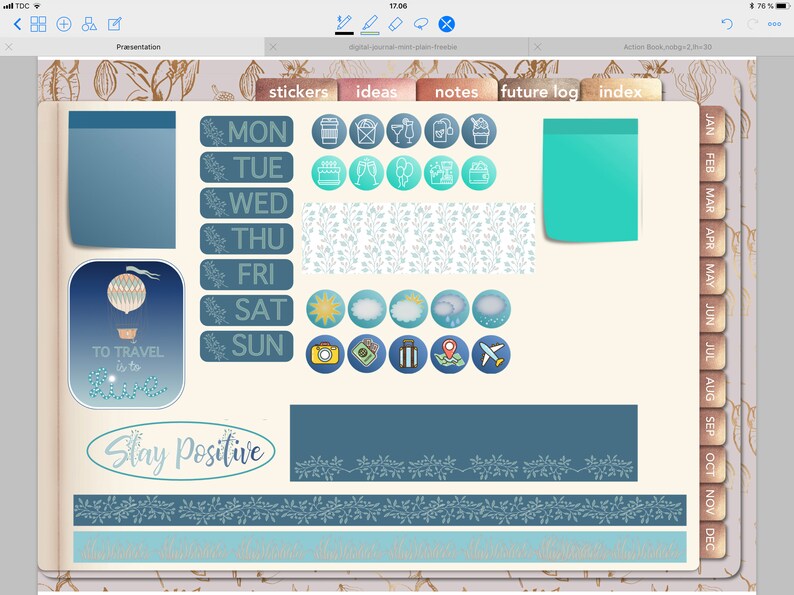The image size is (794, 595).
Task: Tap the airplane travel sticker
Action: 491,354
